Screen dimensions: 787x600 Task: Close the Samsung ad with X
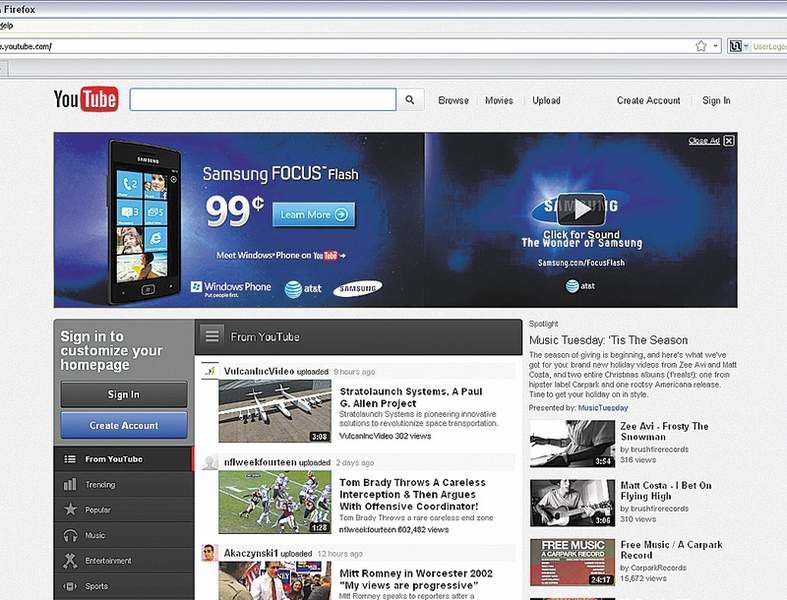(729, 141)
